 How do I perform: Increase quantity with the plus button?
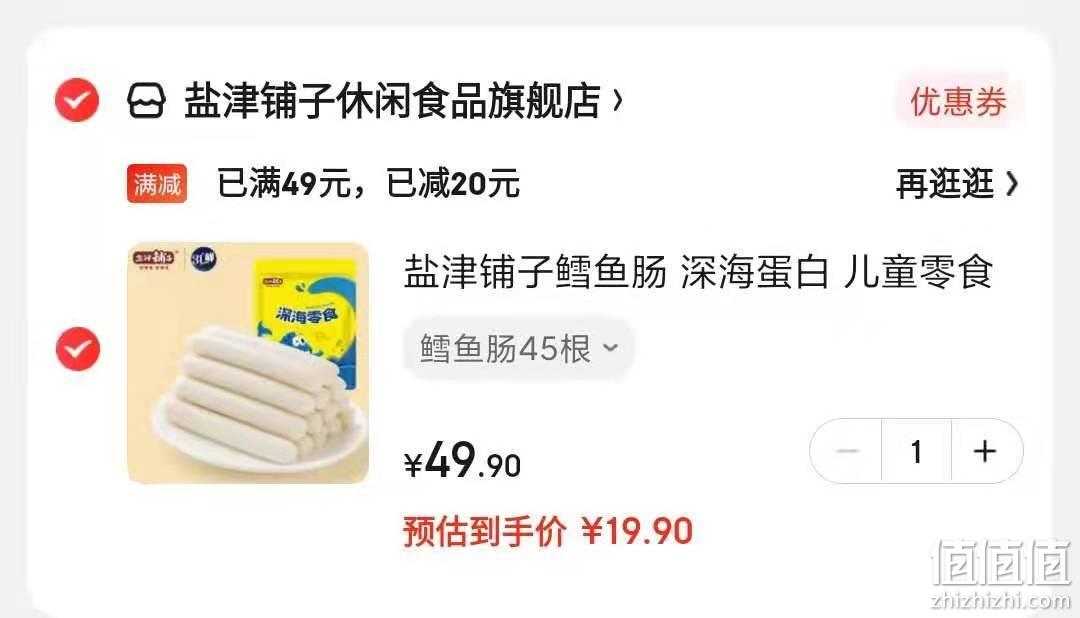coord(986,451)
